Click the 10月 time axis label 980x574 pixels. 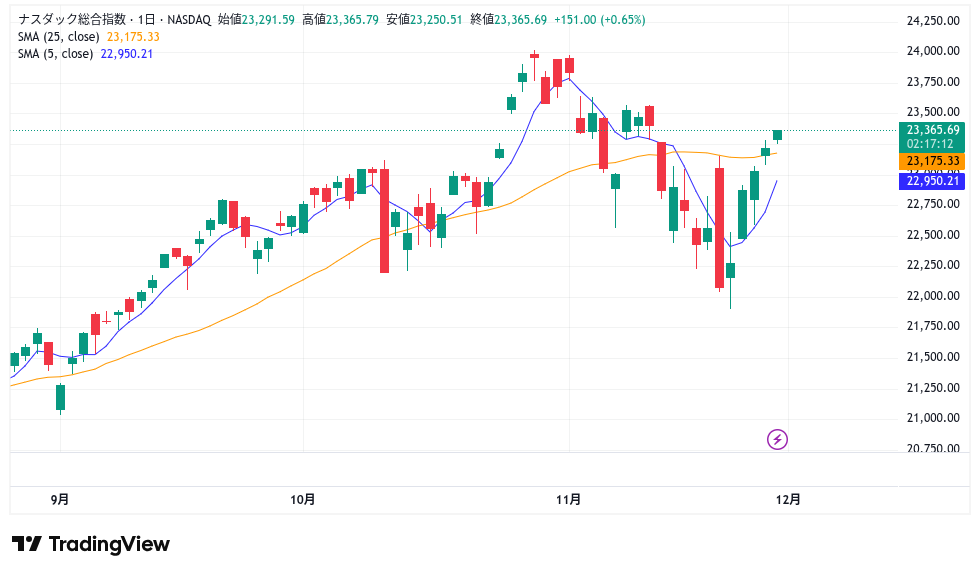[x=304, y=499]
